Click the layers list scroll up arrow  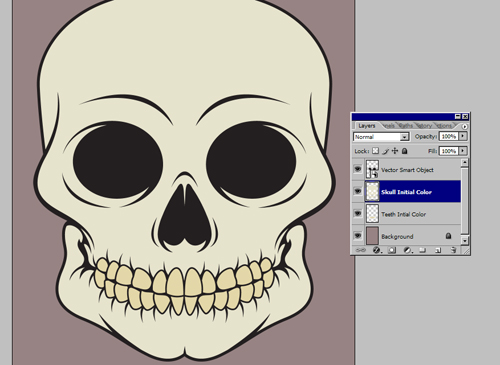click(x=465, y=163)
